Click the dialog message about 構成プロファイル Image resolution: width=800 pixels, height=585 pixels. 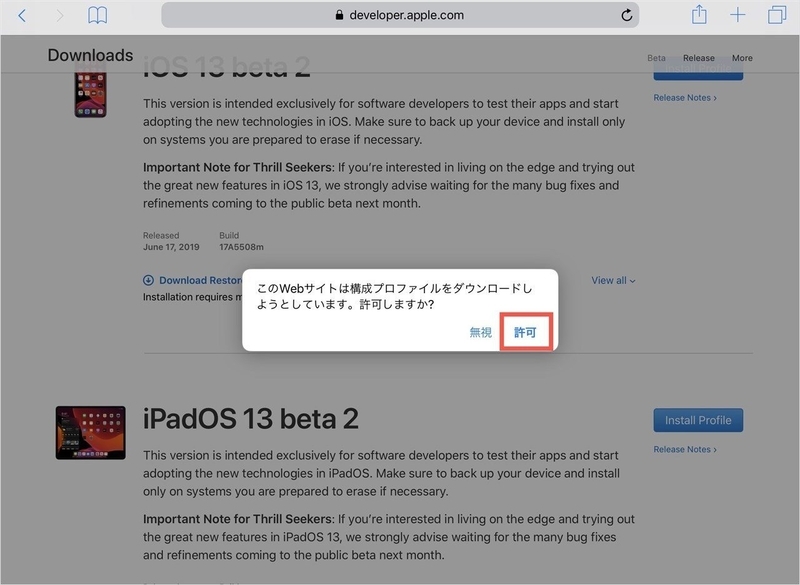(394, 296)
